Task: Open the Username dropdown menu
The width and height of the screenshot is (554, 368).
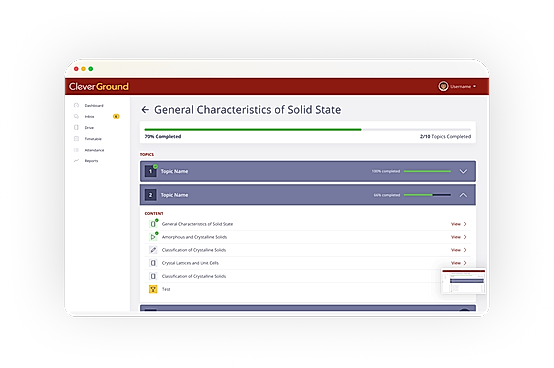Action: (463, 87)
